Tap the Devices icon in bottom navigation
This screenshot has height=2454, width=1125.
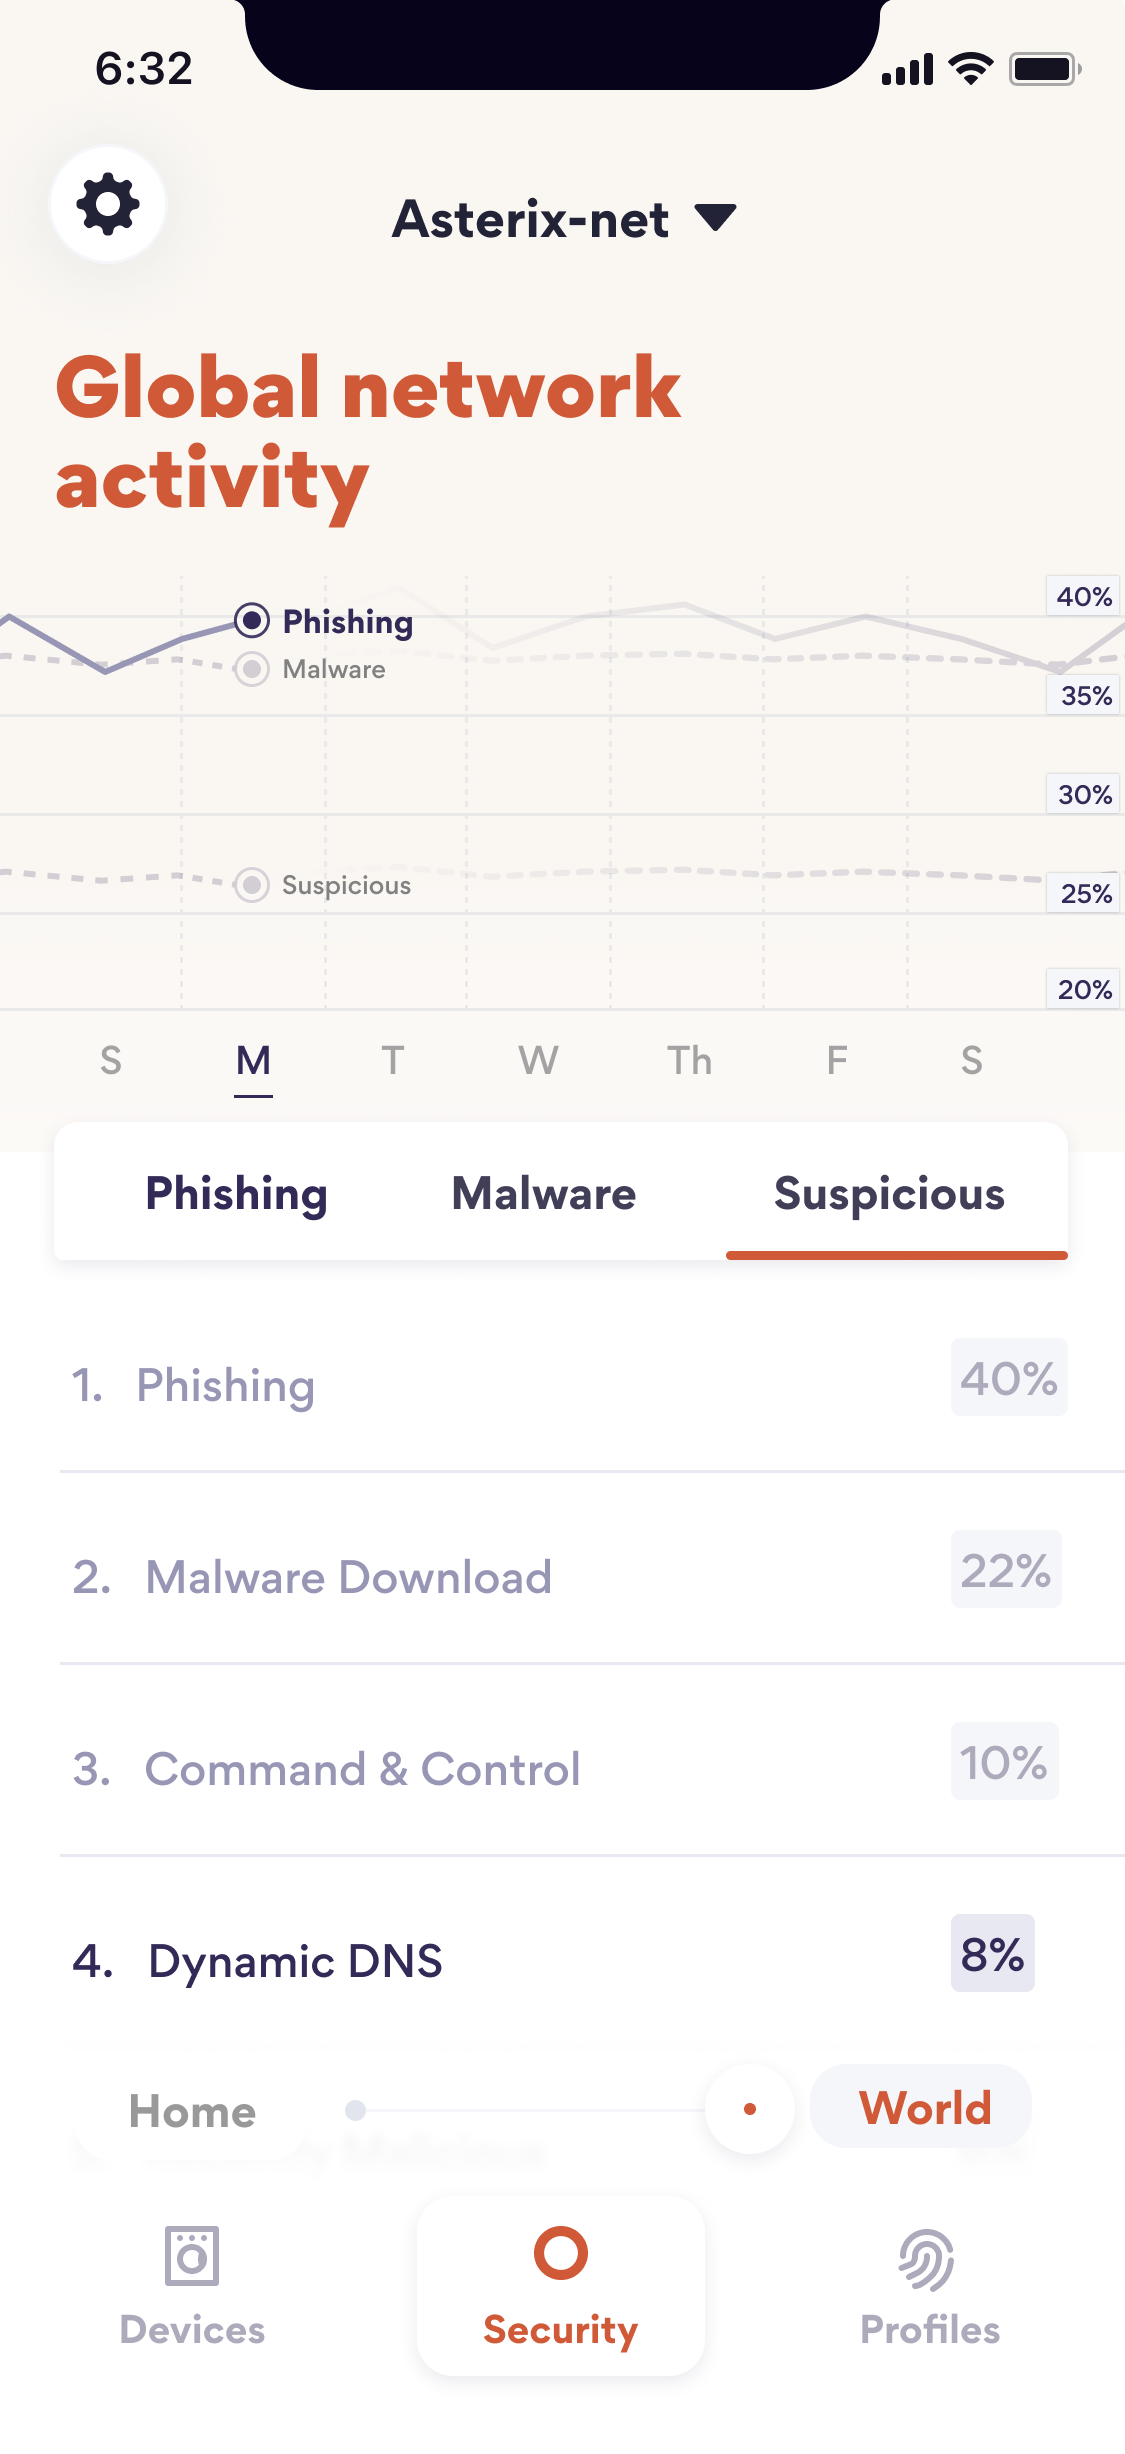tap(192, 2256)
